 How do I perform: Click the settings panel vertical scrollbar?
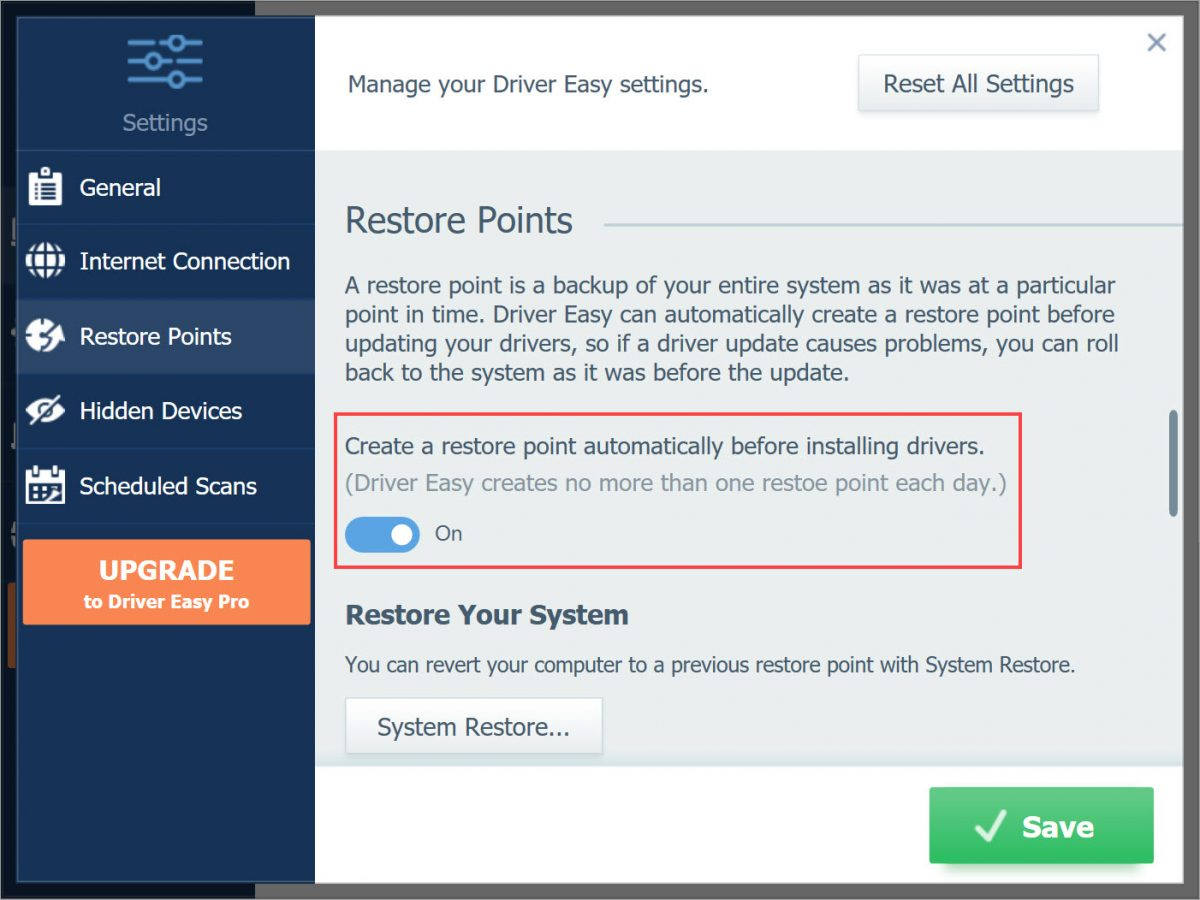pos(1173,462)
